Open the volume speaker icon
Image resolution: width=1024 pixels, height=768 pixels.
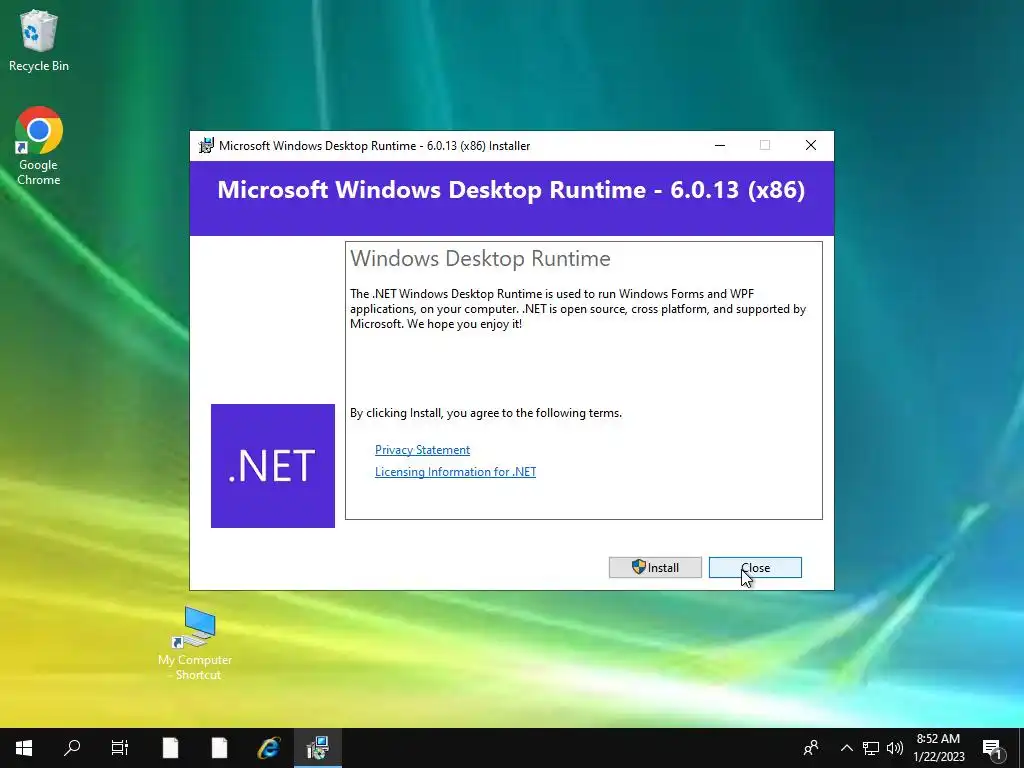tap(895, 748)
